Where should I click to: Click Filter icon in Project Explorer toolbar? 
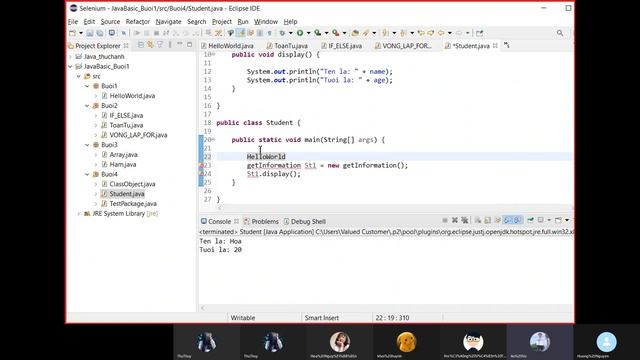pyautogui.click(x=160, y=45)
